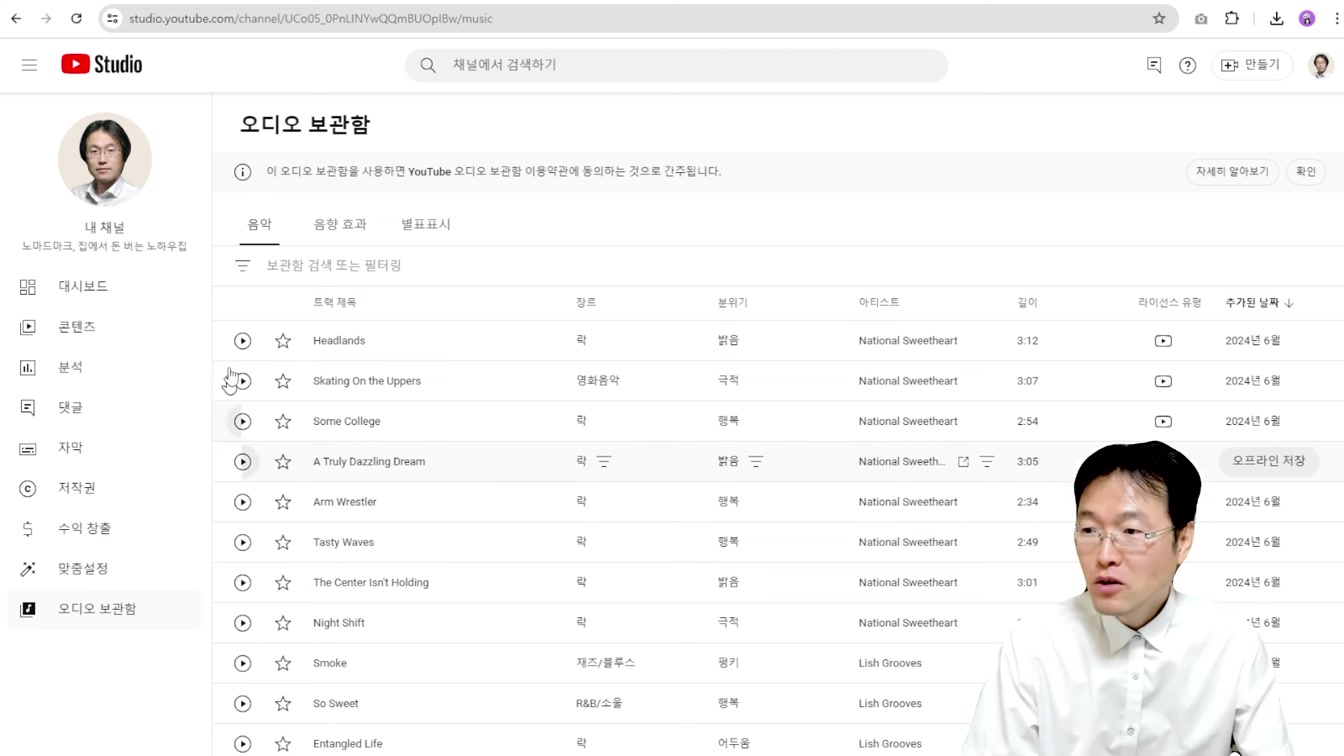The width and height of the screenshot is (1344, 756).
Task: Reload the page with the browser refresh icon
Action: pos(76,18)
